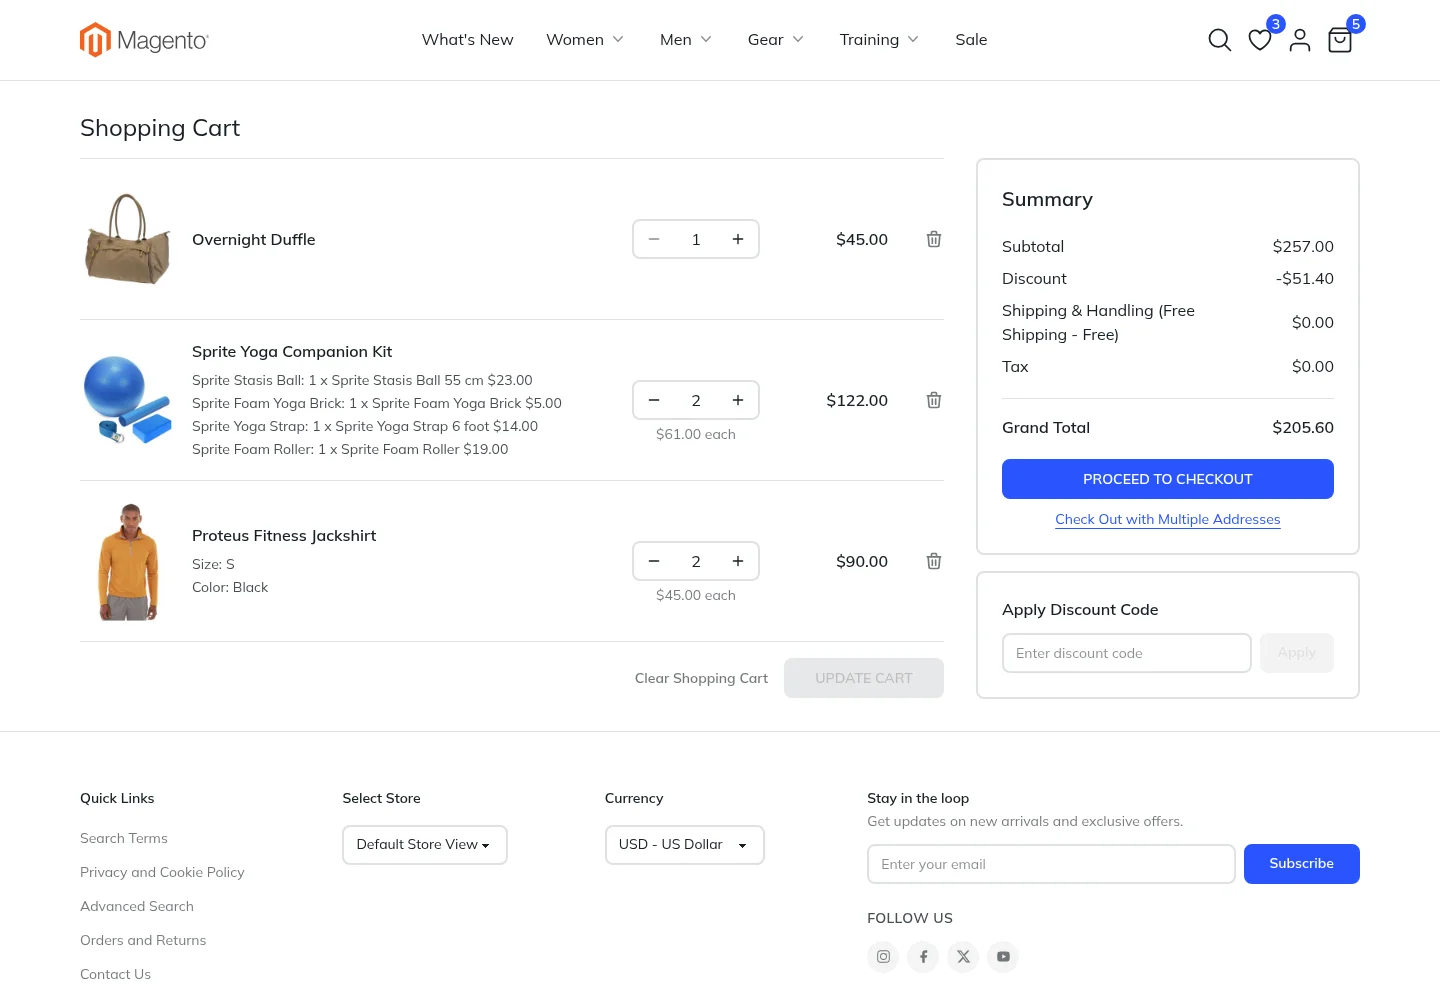Increase Overnight Duffle quantity

pyautogui.click(x=738, y=239)
